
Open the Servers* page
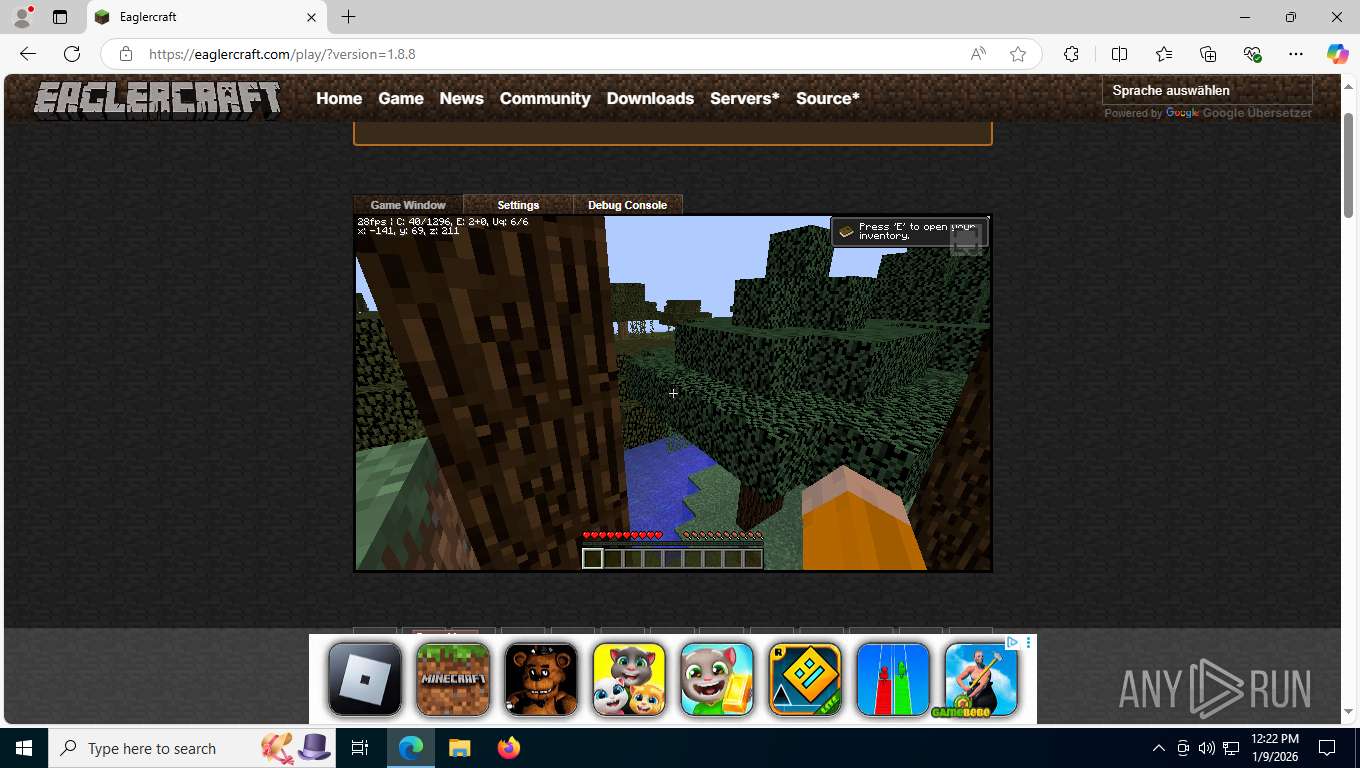point(745,98)
